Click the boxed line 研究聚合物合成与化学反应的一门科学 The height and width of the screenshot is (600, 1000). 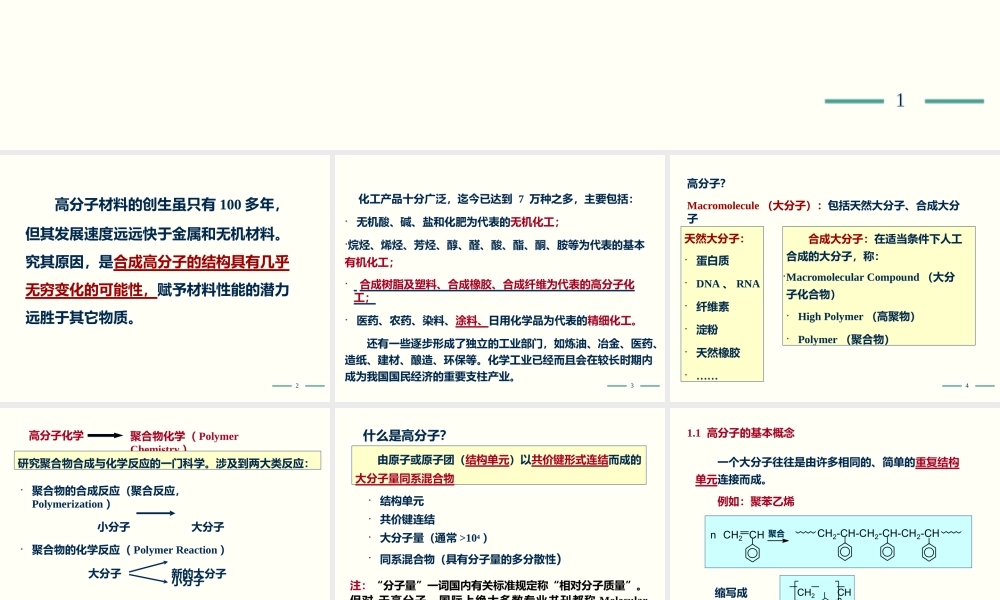click(x=167, y=462)
